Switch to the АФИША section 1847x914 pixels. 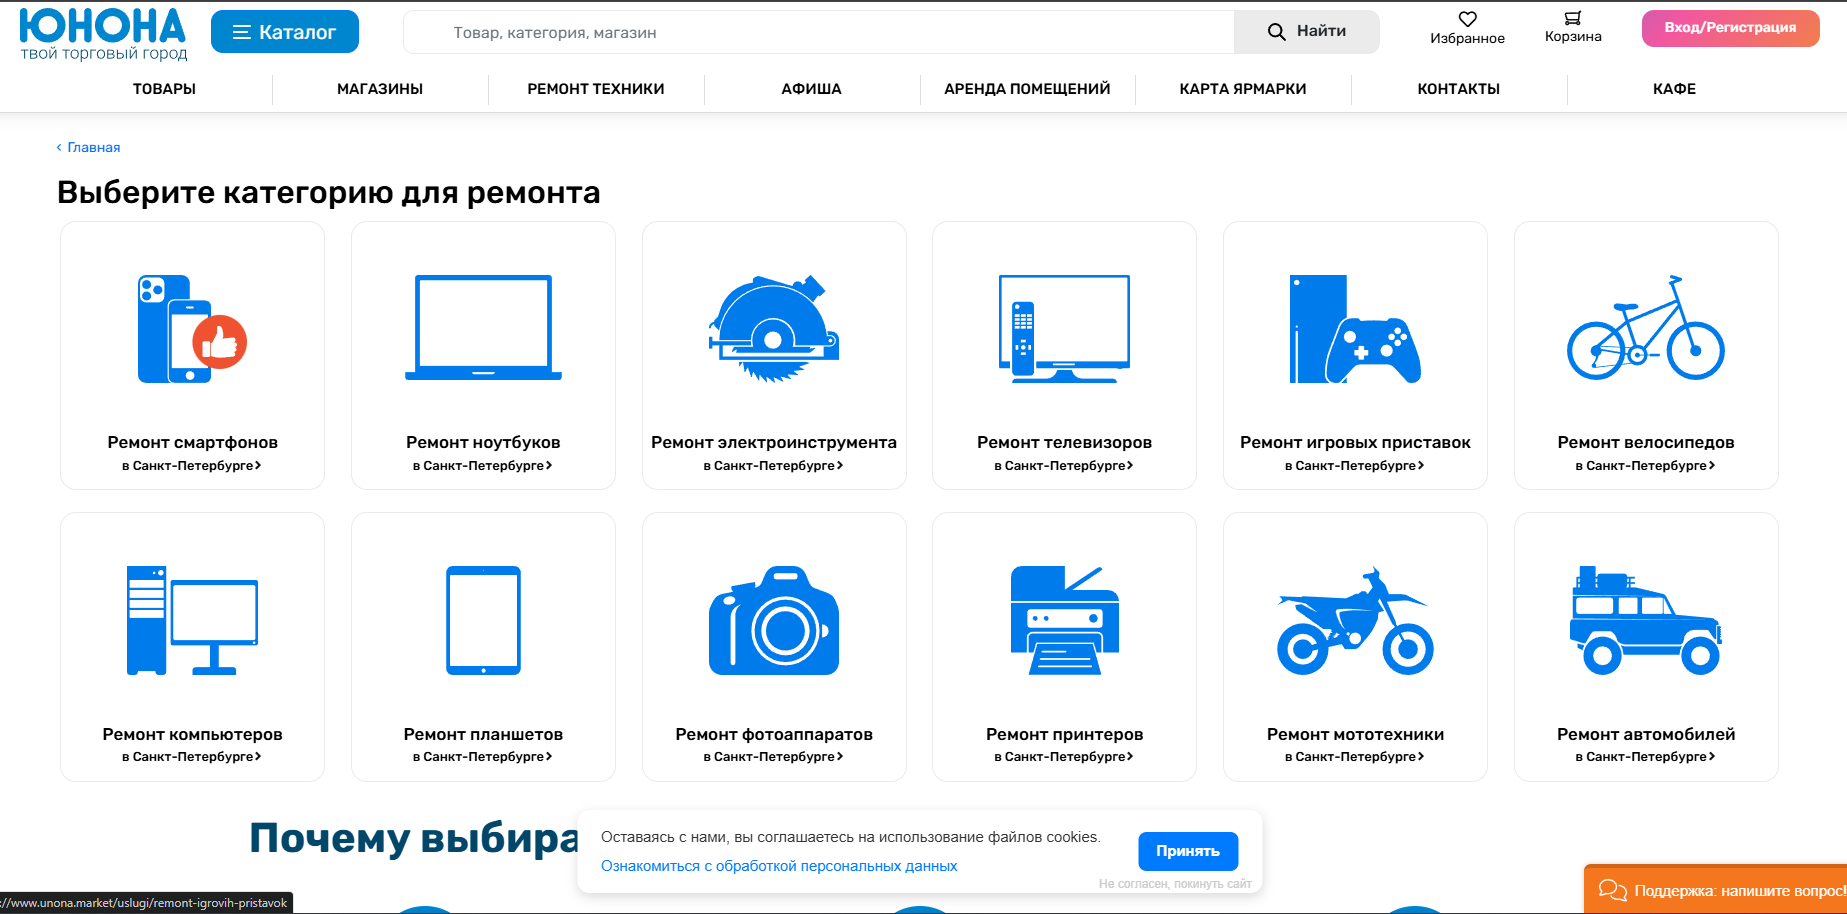[811, 88]
